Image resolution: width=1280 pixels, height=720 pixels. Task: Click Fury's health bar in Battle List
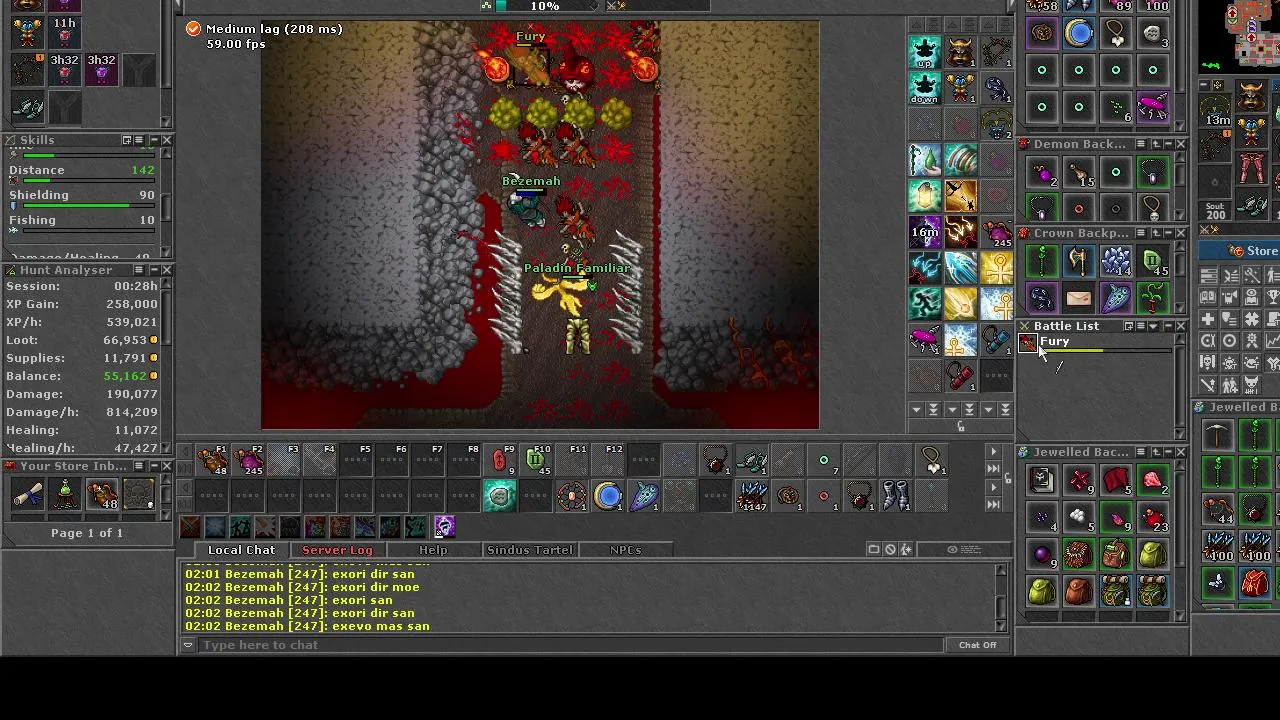coord(1106,351)
